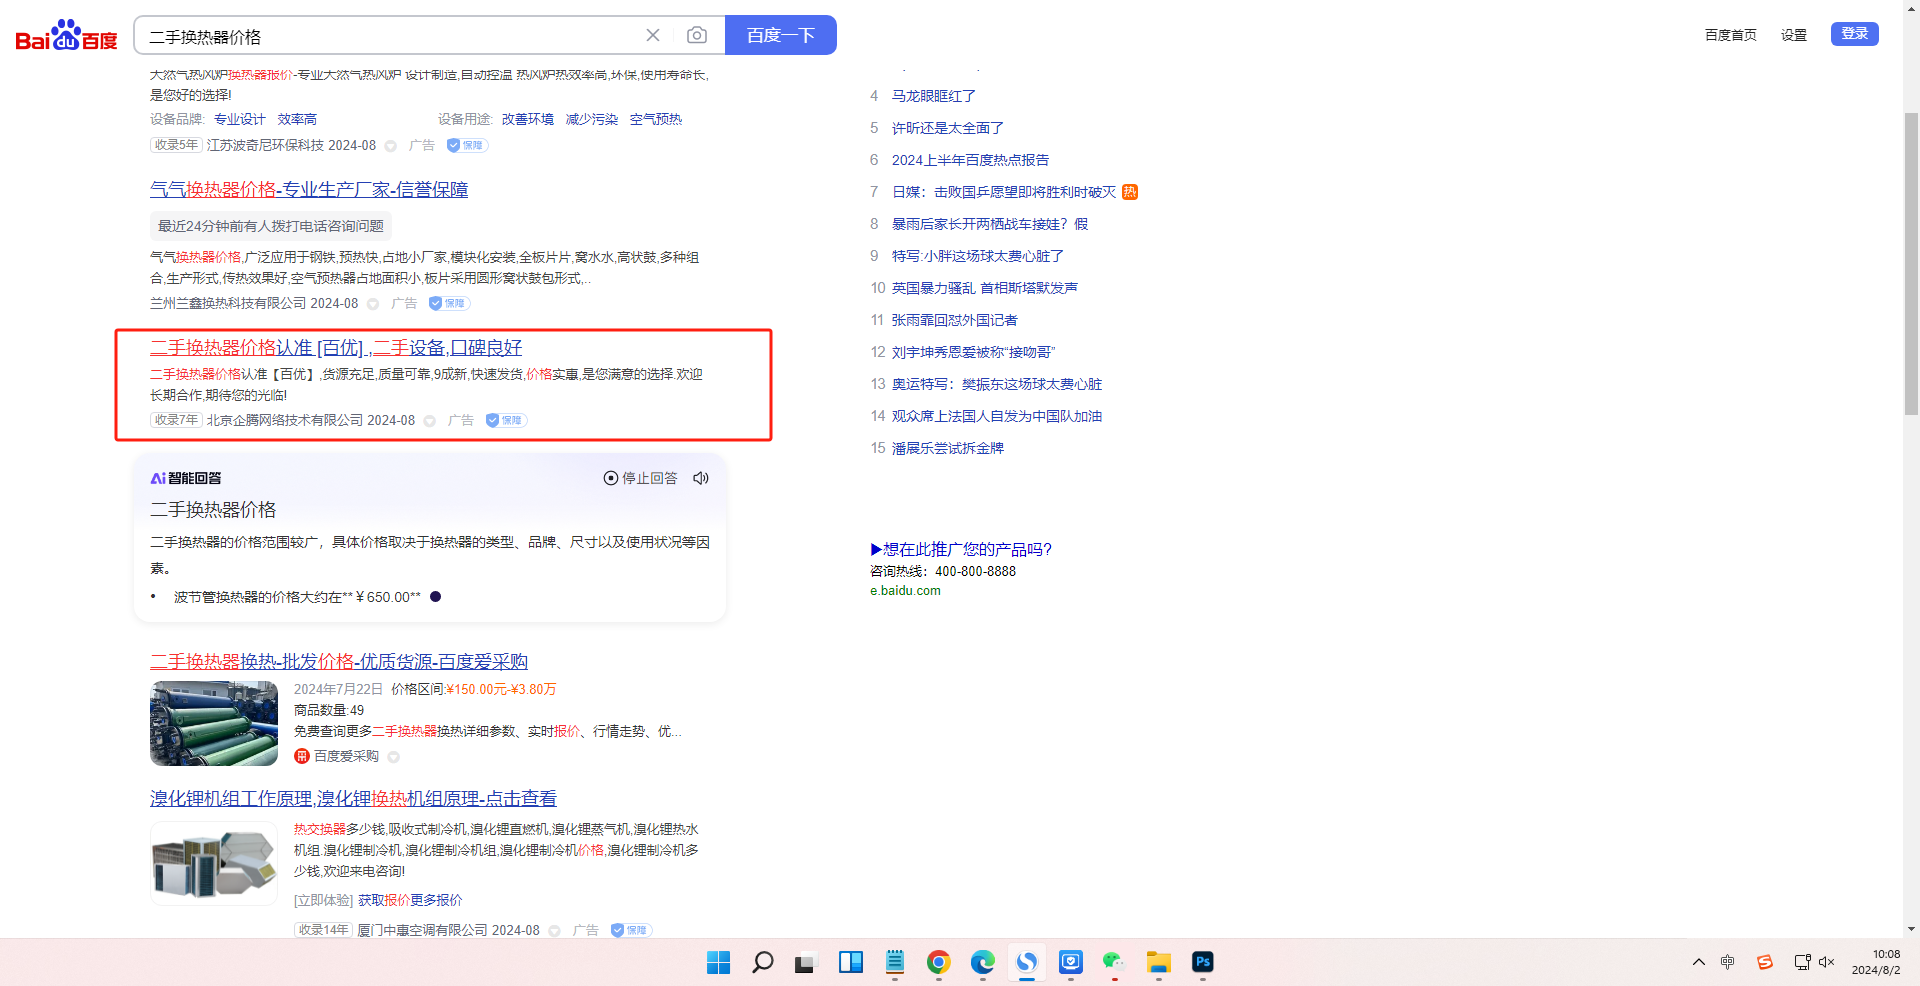Viewport: 1920px width, 986px height.
Task: Play the AI answer aloud with speaker icon
Action: [x=701, y=478]
